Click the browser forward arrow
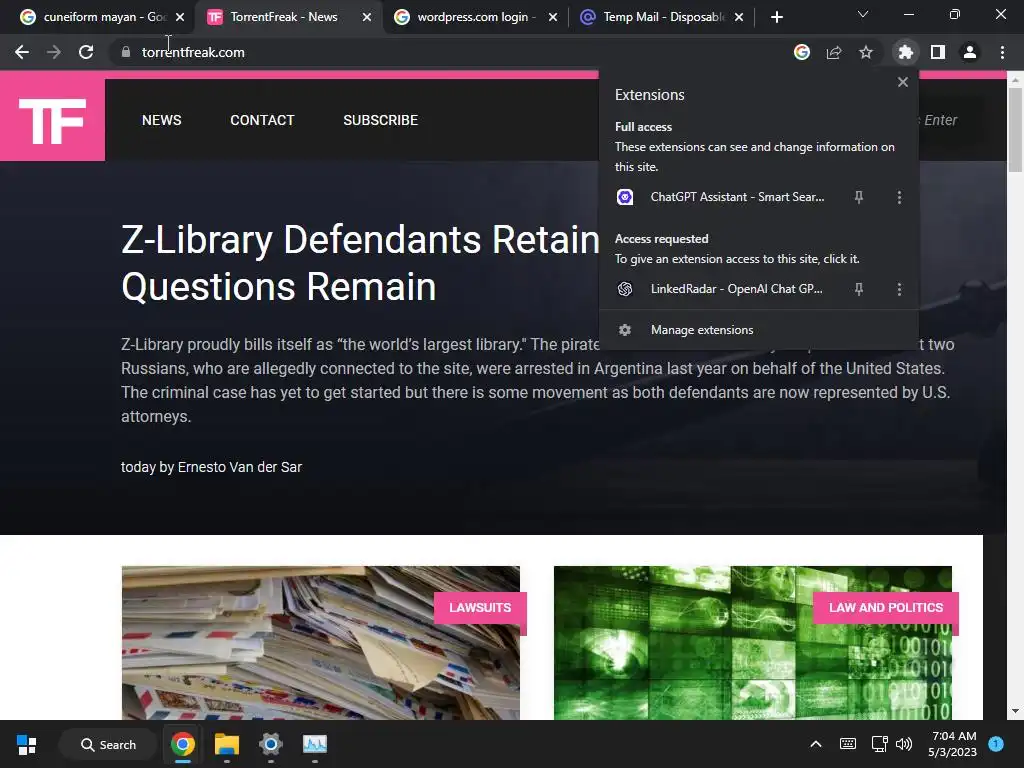 [x=54, y=52]
